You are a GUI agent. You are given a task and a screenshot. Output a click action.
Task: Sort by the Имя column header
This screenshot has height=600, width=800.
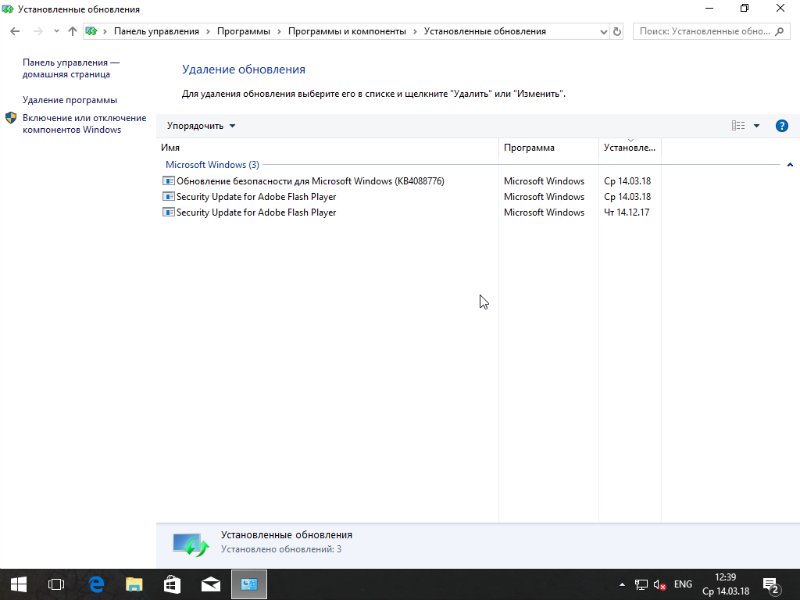[x=328, y=148]
